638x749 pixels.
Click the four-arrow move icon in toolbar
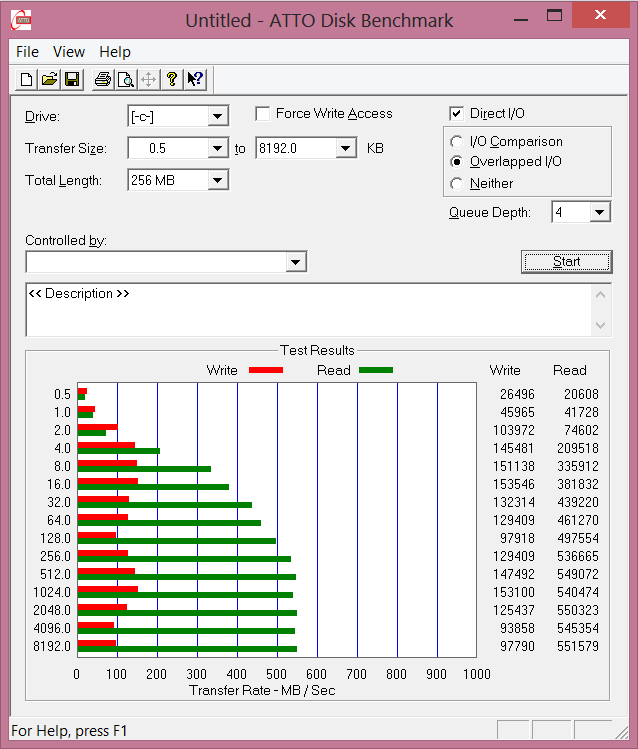[x=148, y=80]
